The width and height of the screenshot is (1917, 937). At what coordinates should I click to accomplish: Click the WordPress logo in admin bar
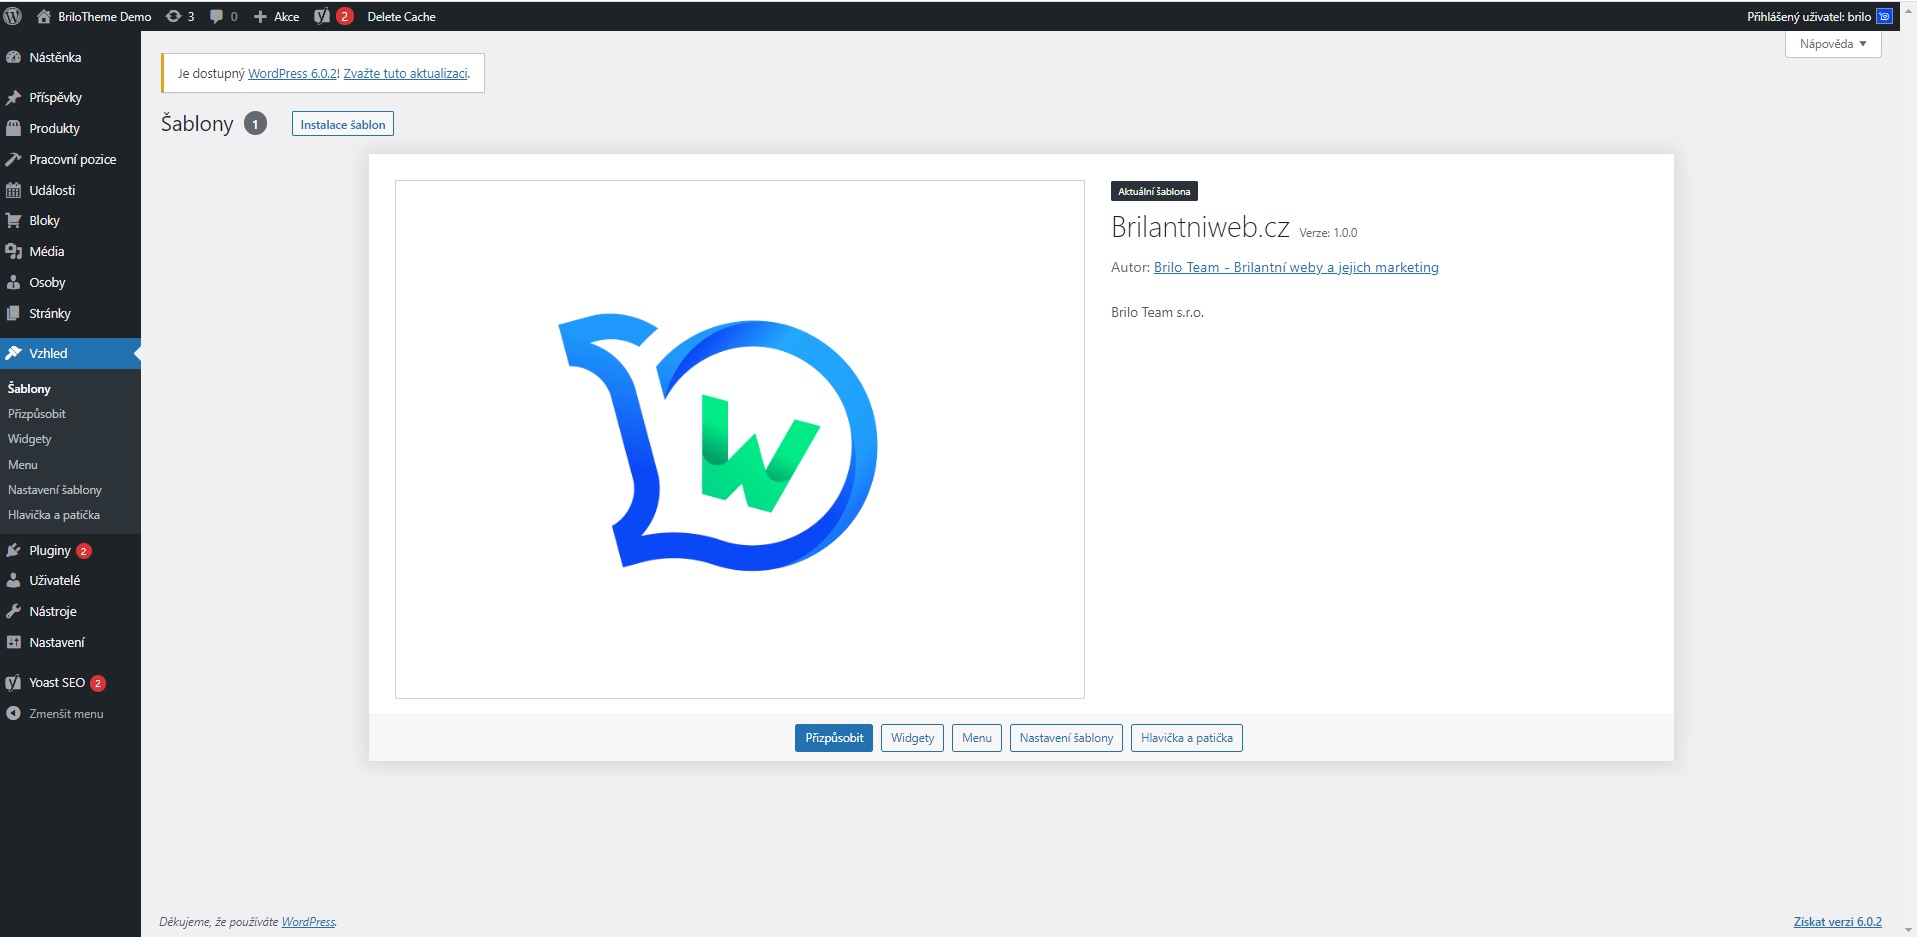pyautogui.click(x=13, y=16)
